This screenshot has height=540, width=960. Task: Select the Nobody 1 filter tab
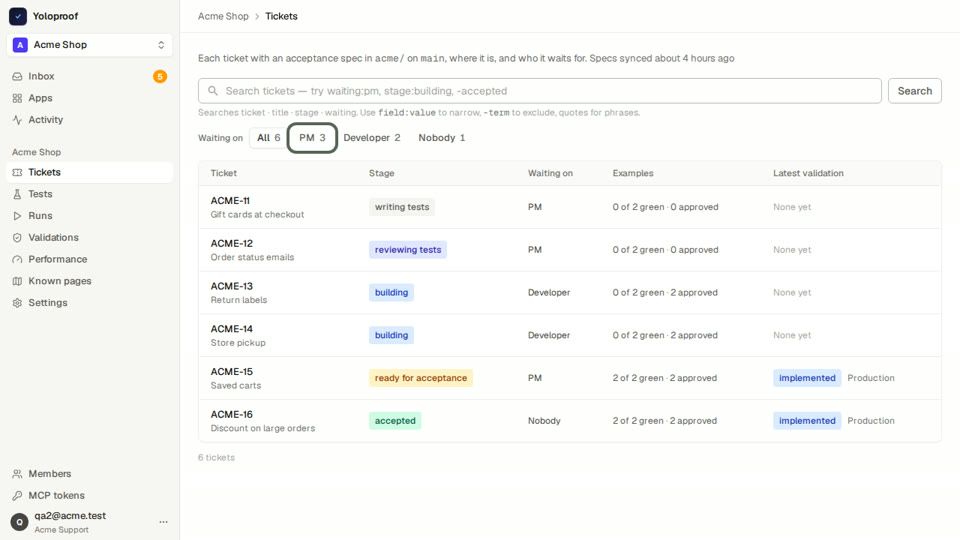pyautogui.click(x=441, y=138)
